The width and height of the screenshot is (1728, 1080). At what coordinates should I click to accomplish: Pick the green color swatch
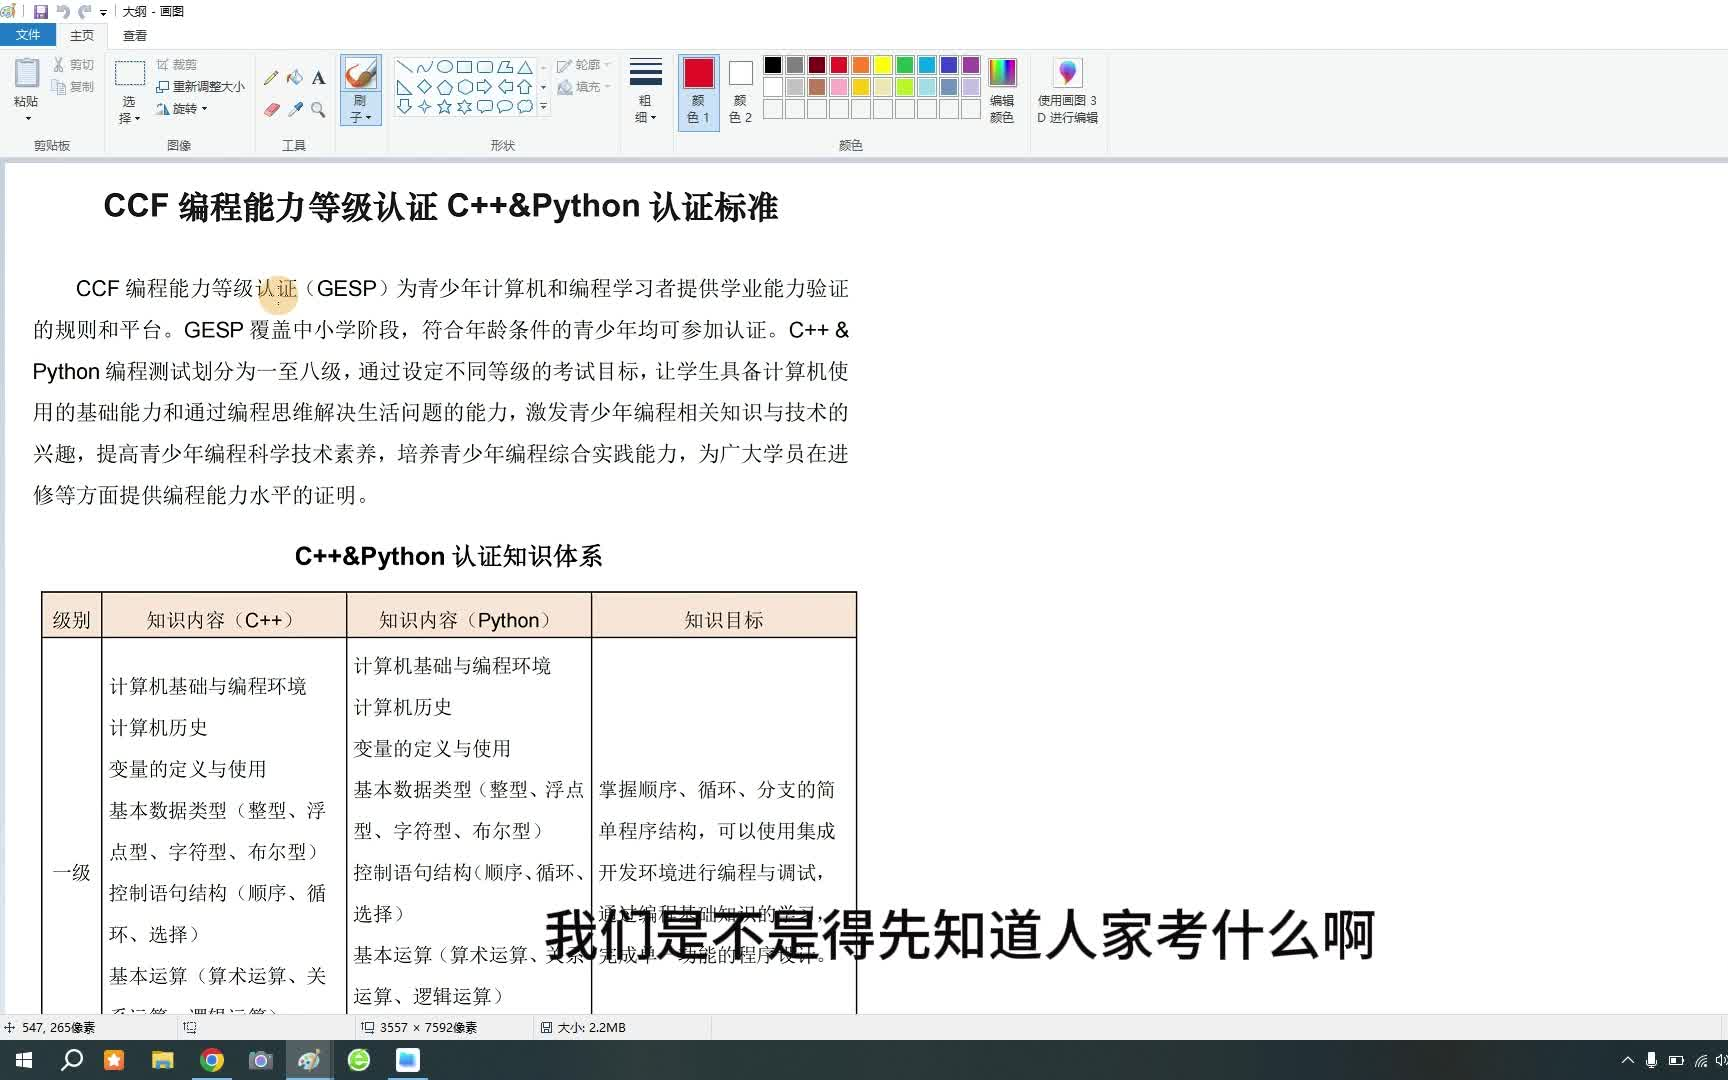tap(905, 65)
